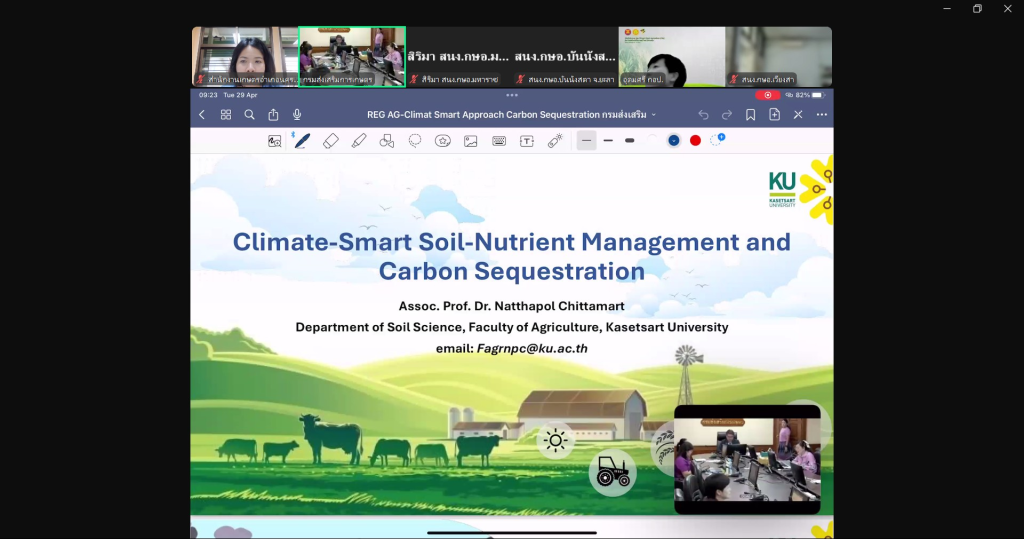Pick the dark blue color swatch
1024x539 pixels.
(x=674, y=140)
